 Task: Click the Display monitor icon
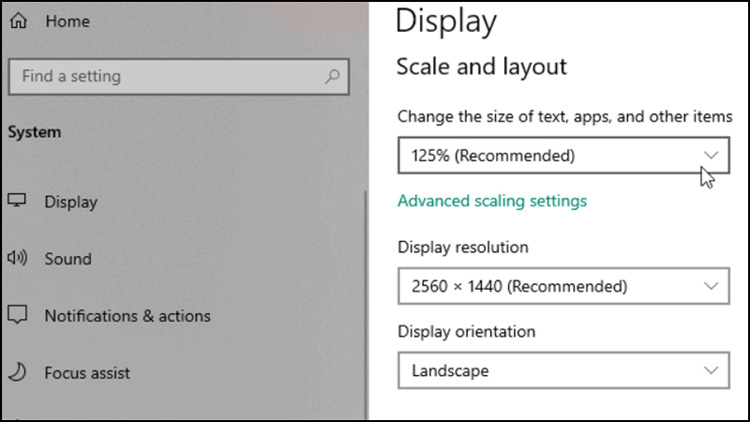(x=17, y=200)
